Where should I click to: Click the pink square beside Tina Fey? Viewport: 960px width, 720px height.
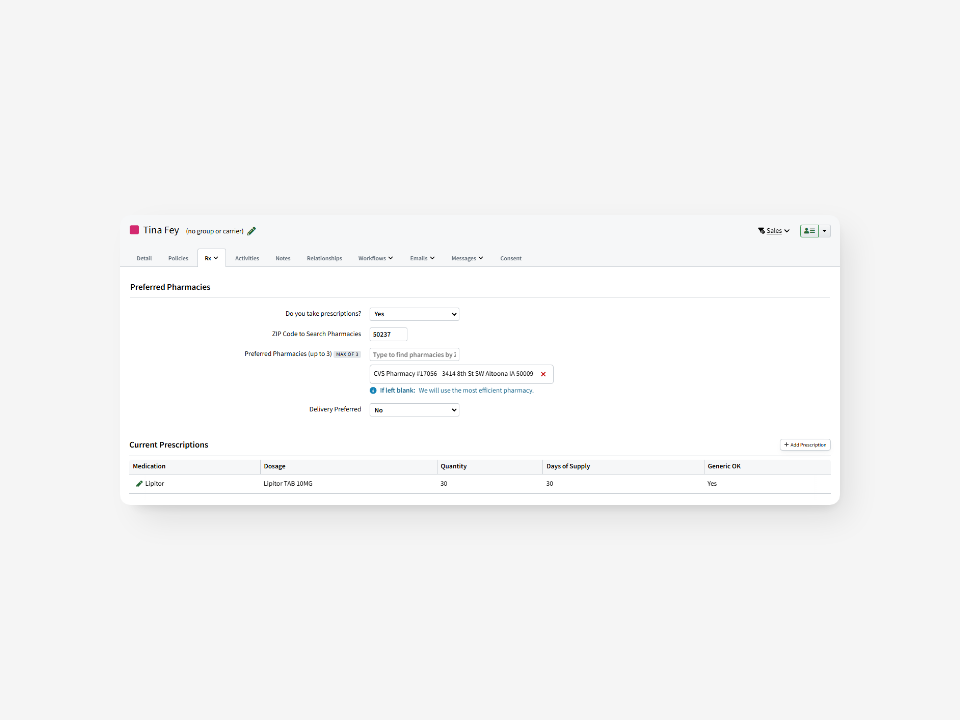point(135,231)
